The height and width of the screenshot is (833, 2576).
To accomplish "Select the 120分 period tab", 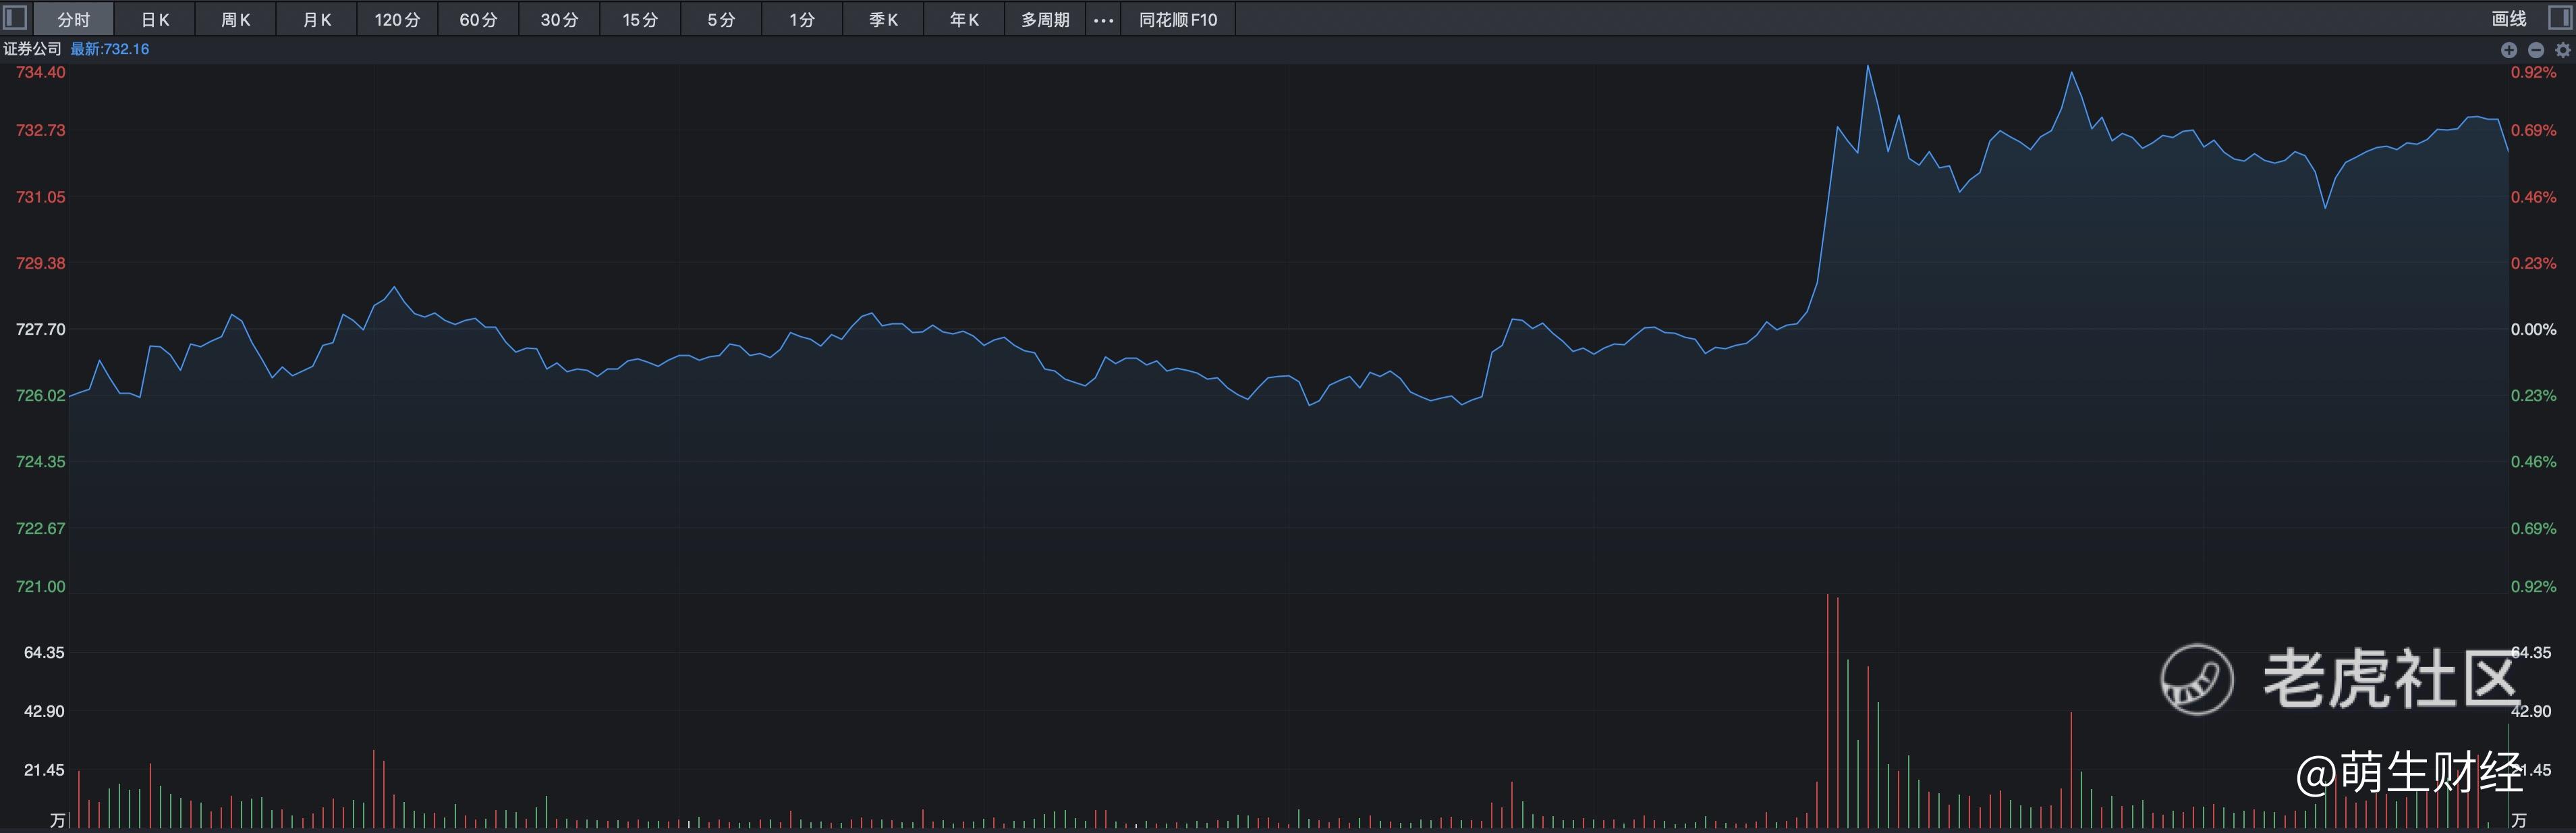I will [397, 19].
